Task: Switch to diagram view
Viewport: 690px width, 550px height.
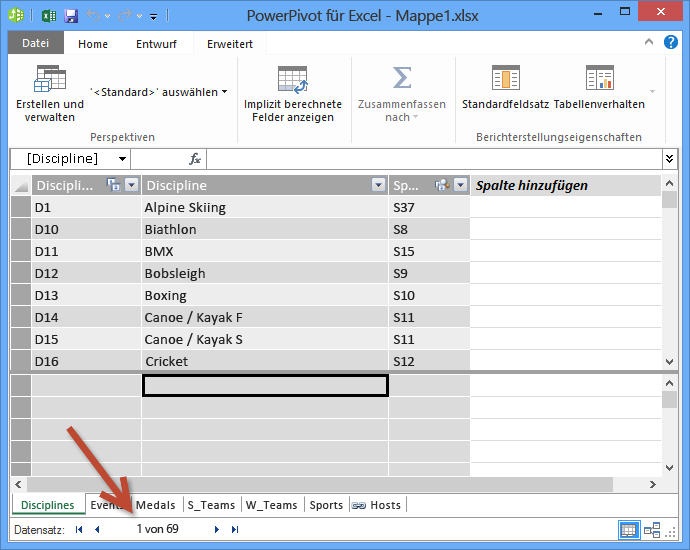Action: click(x=652, y=530)
